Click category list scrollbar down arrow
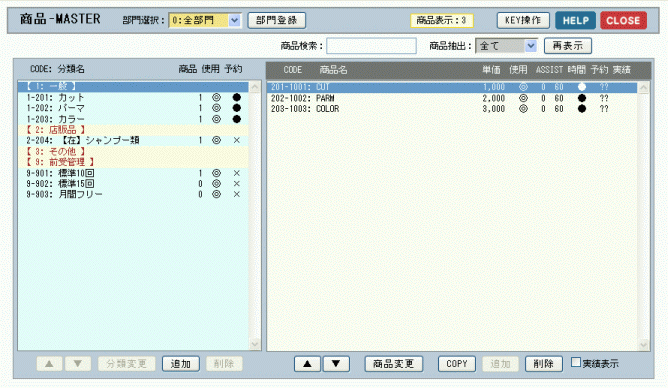 255,344
